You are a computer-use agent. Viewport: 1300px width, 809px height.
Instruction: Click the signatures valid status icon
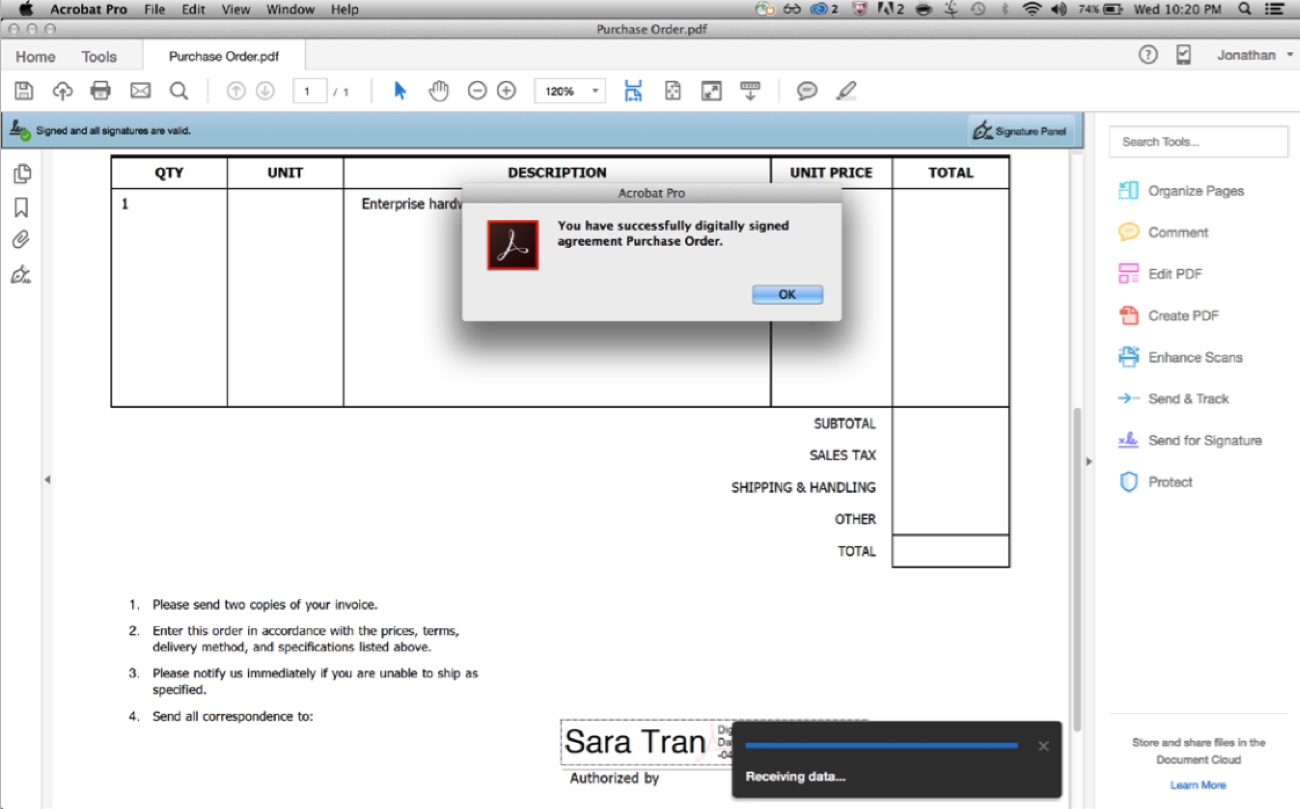tap(20, 130)
